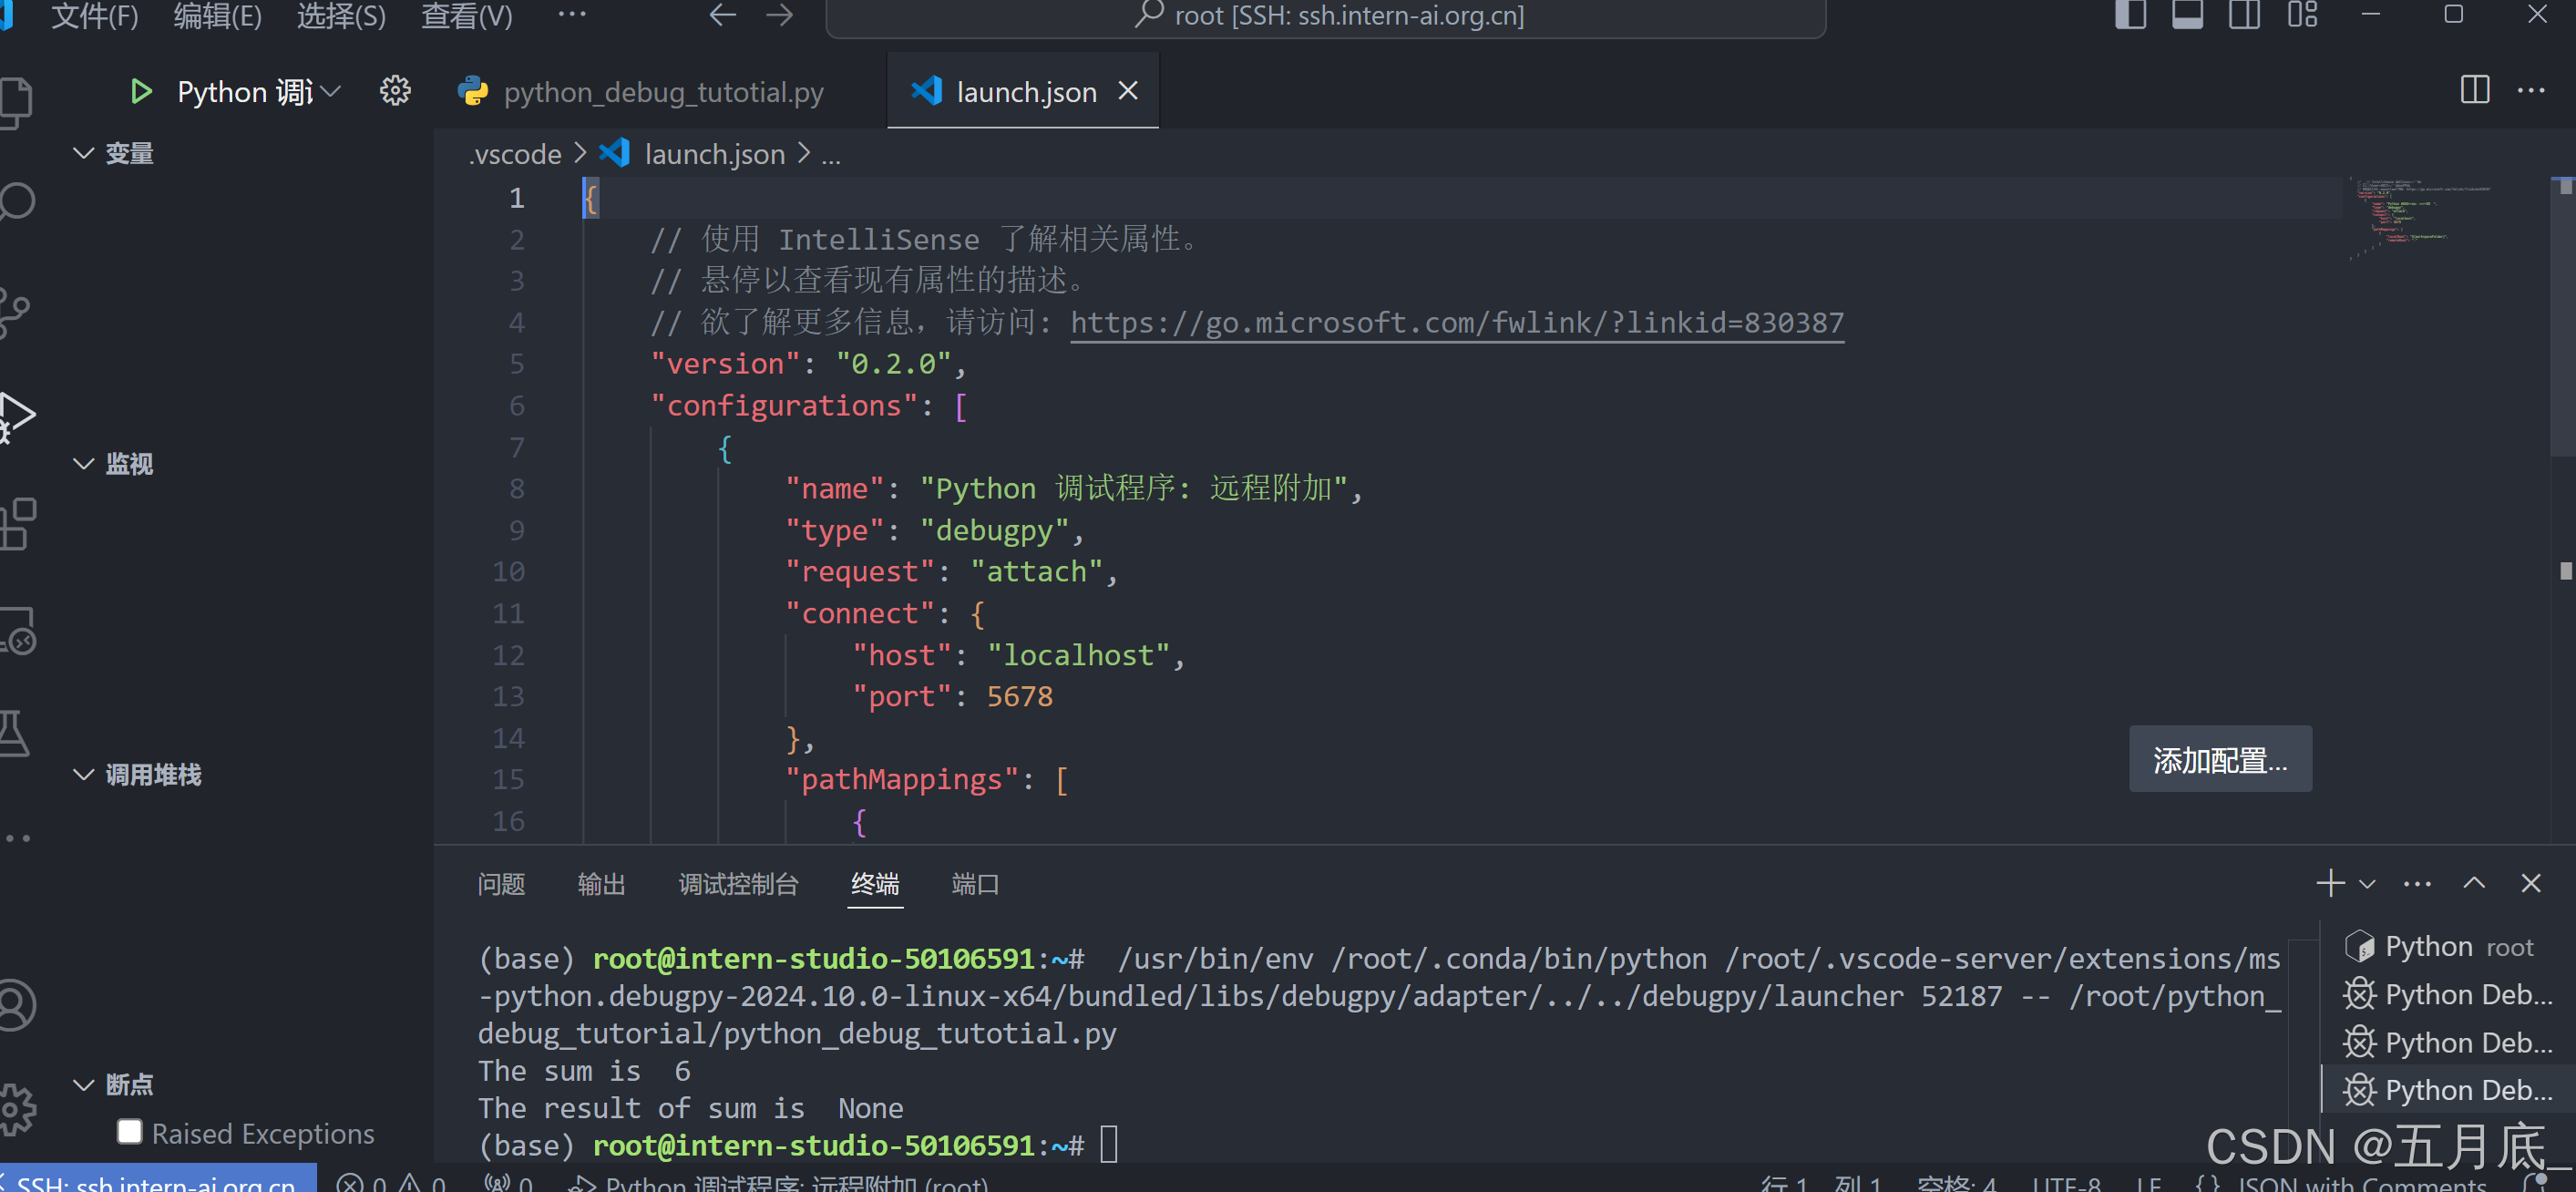The width and height of the screenshot is (2576, 1192).
Task: Switch to the 调试控制台 tab
Action: (x=737, y=884)
